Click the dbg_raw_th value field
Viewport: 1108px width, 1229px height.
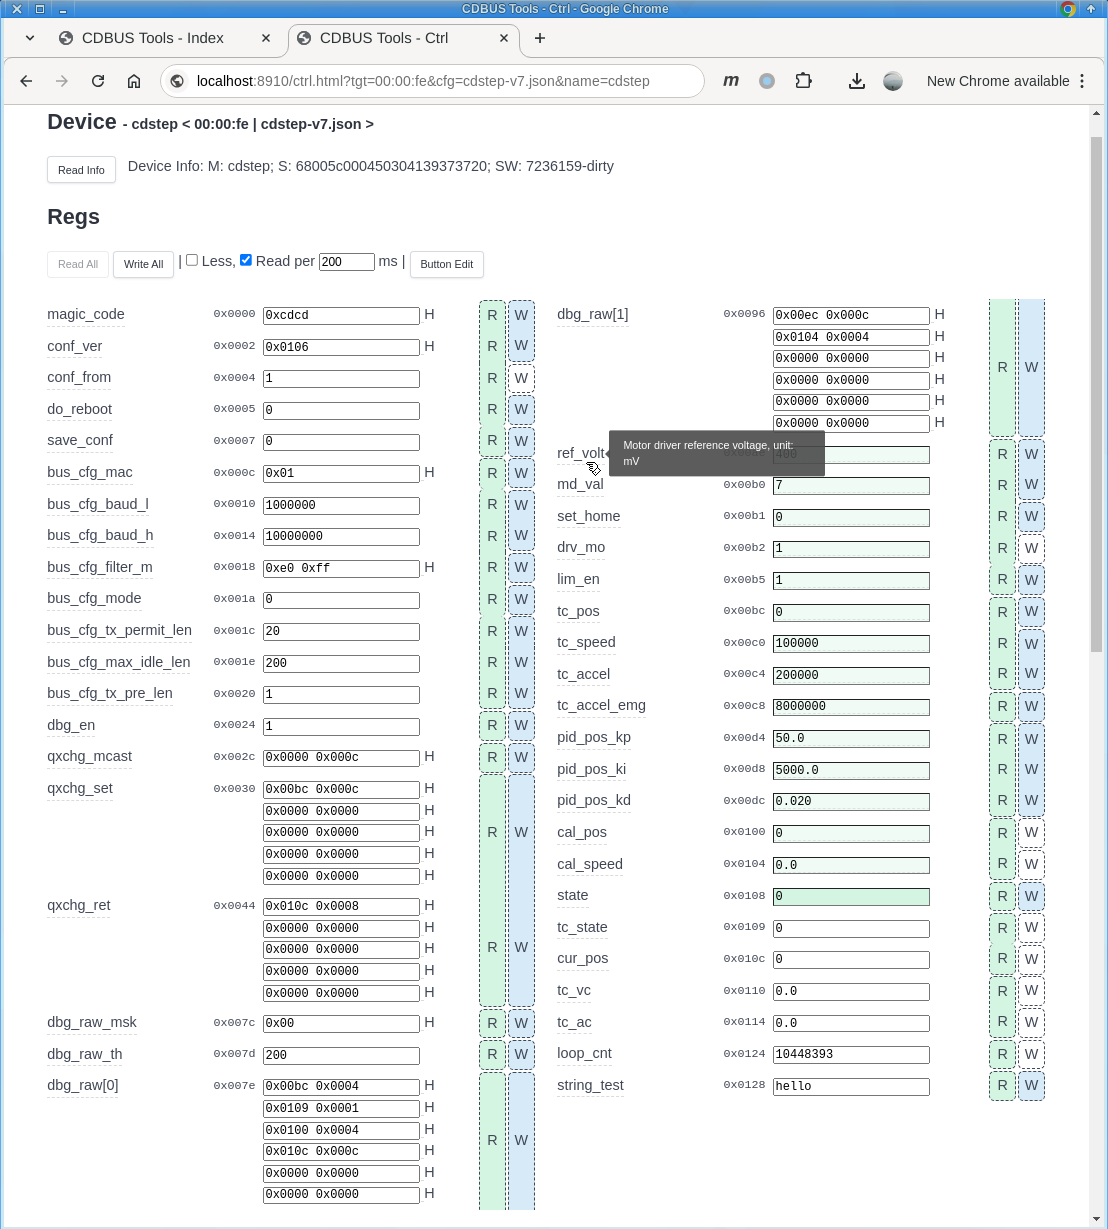(341, 1055)
